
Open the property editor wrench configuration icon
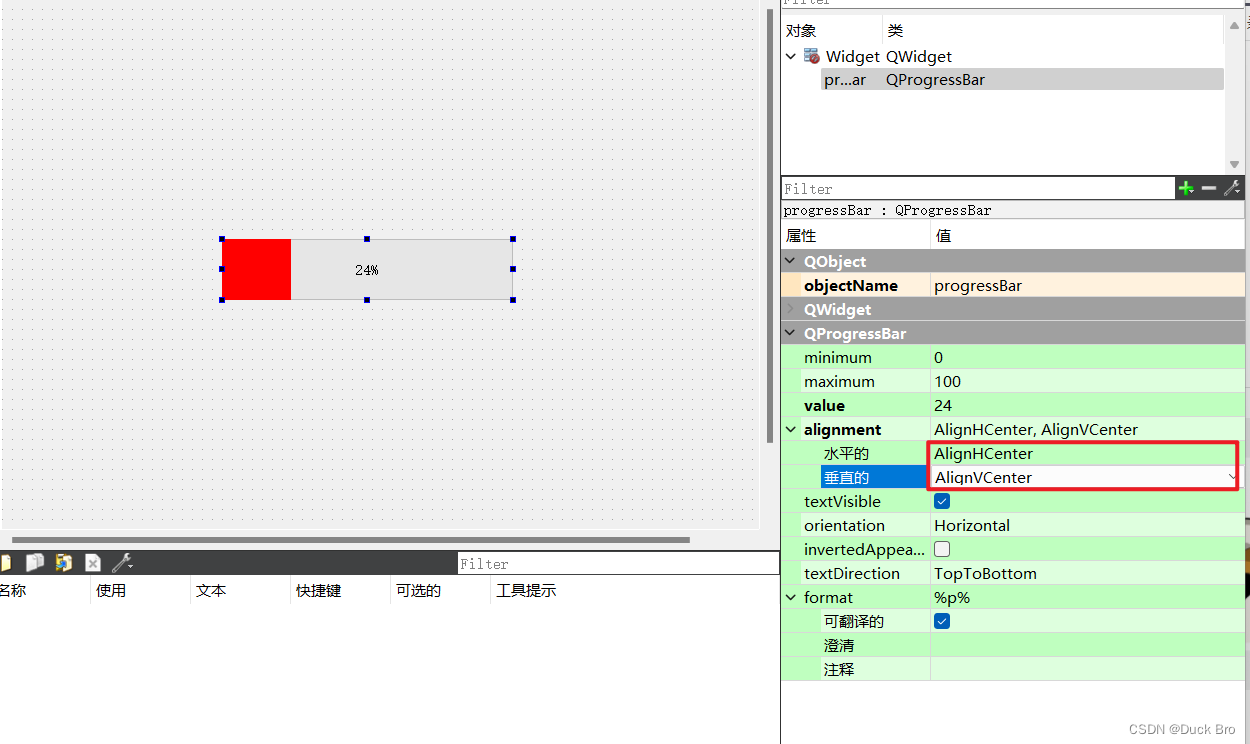pos(1232,188)
